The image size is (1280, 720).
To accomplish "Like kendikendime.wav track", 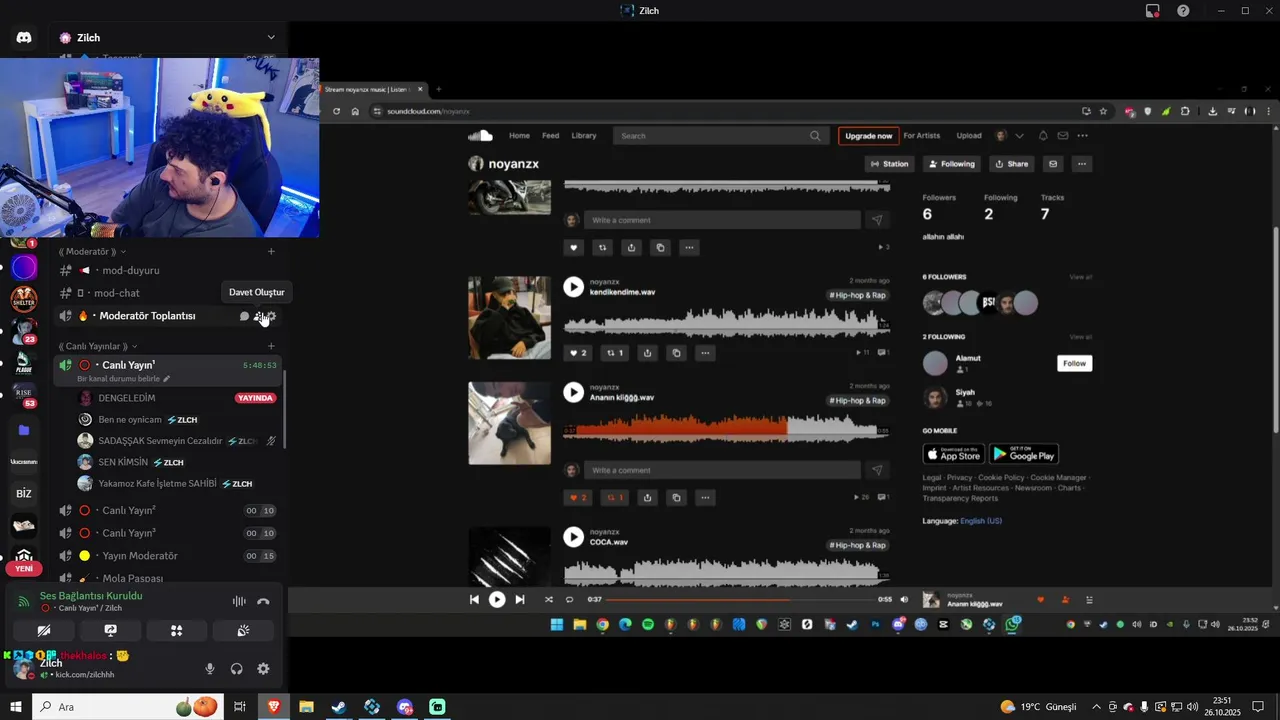I will tap(578, 353).
